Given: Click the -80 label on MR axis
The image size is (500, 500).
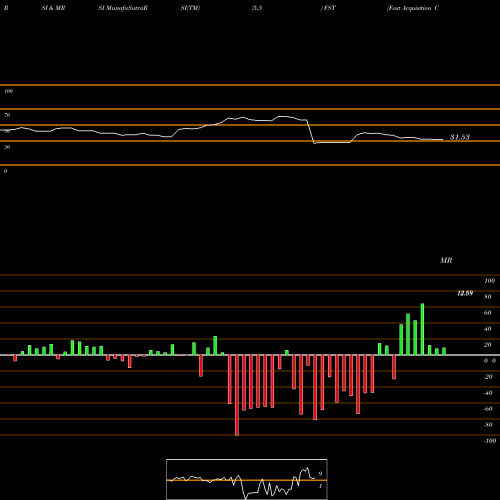Looking at the screenshot, I should pos(488,425).
